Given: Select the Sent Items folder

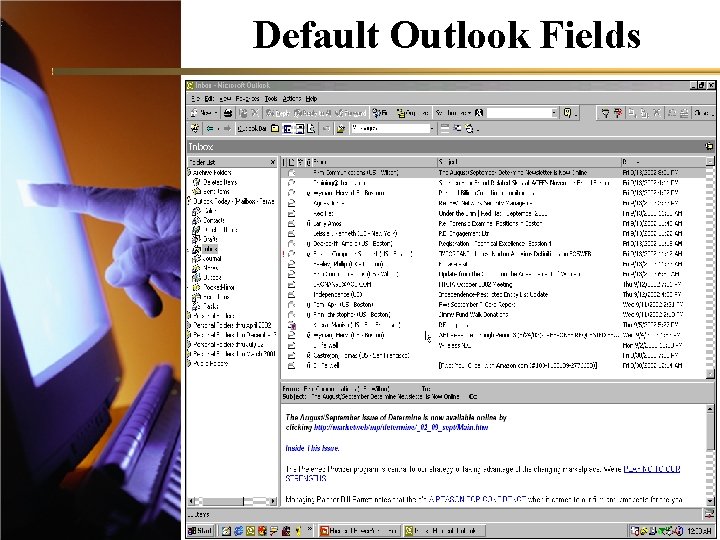Looking at the screenshot, I should (x=216, y=191).
